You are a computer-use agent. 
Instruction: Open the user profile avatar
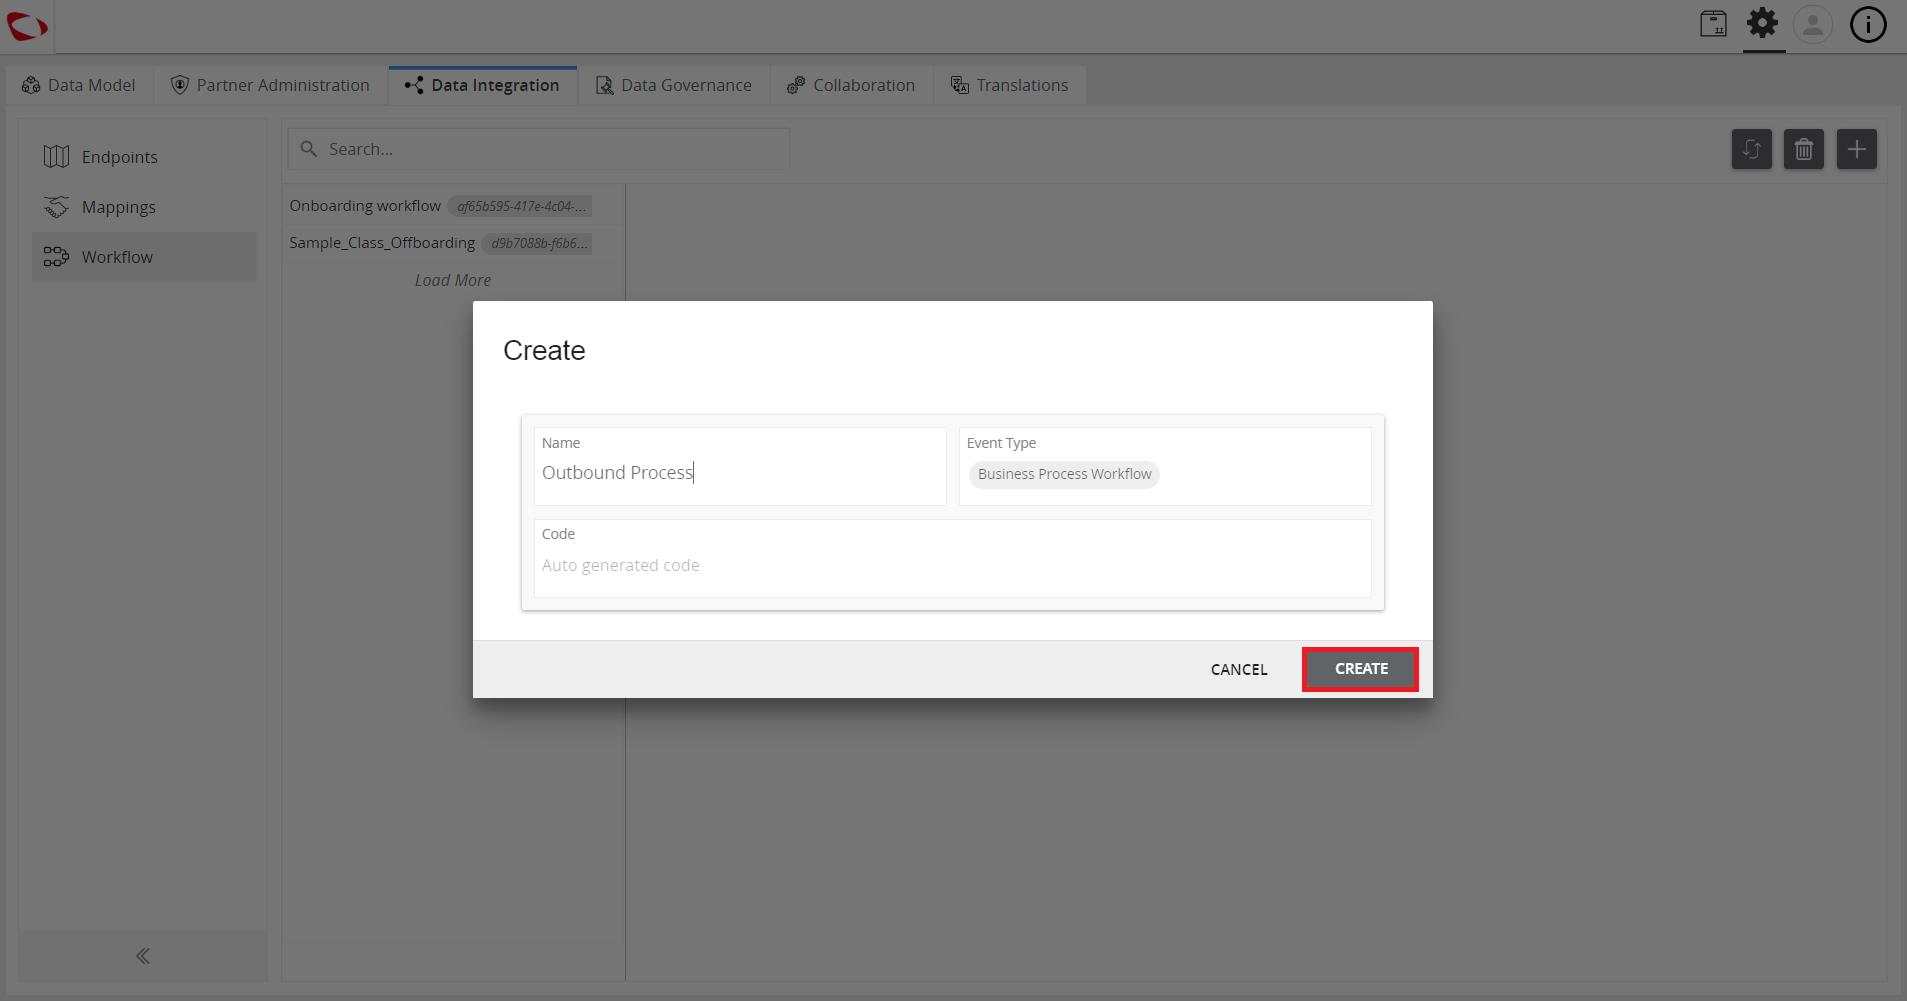[x=1813, y=24]
